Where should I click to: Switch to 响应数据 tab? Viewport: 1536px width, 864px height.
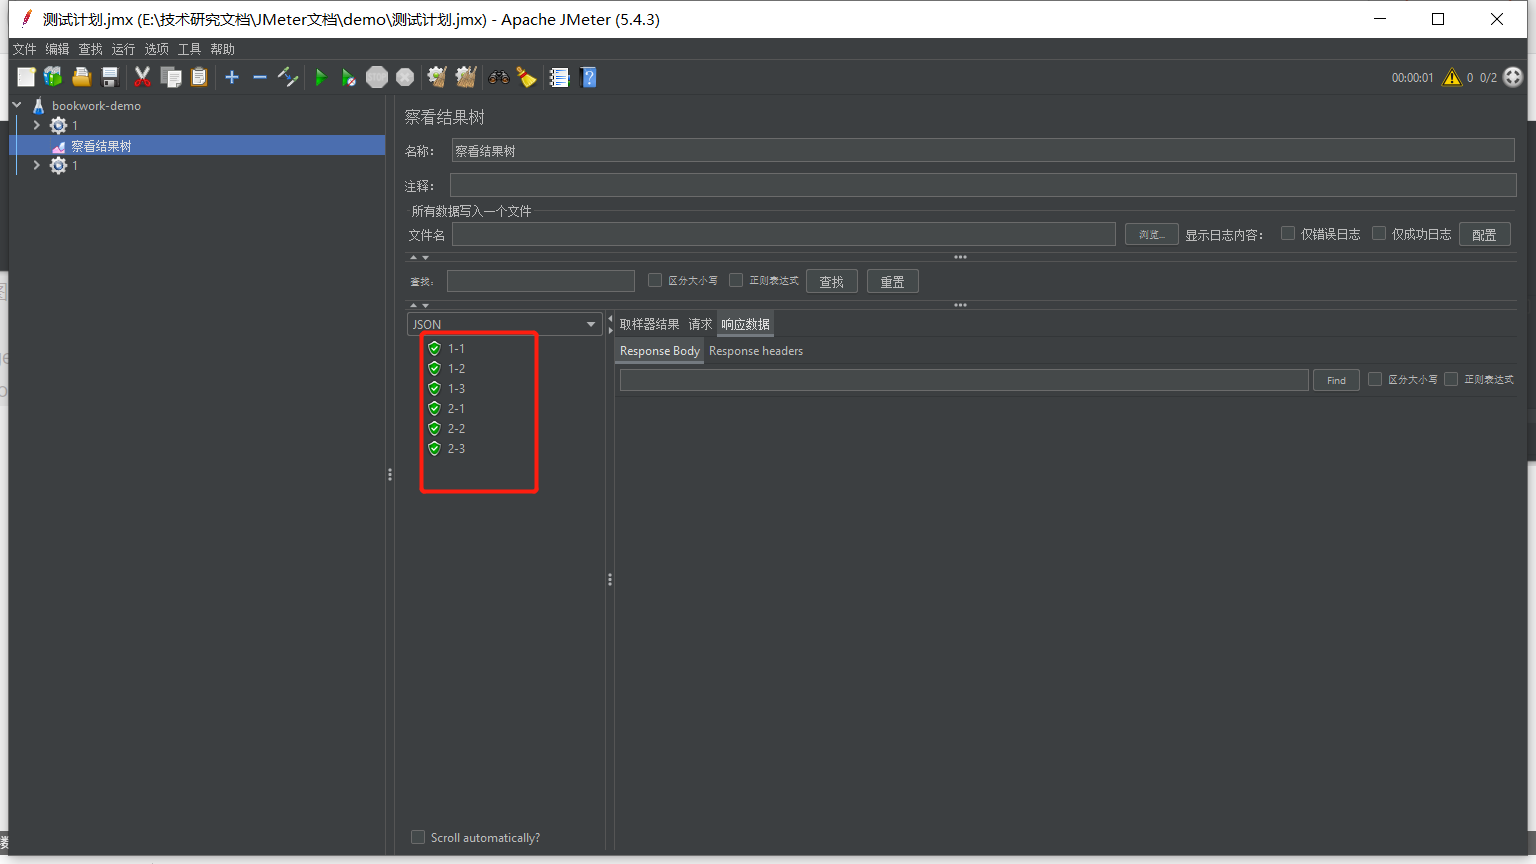pyautogui.click(x=745, y=324)
